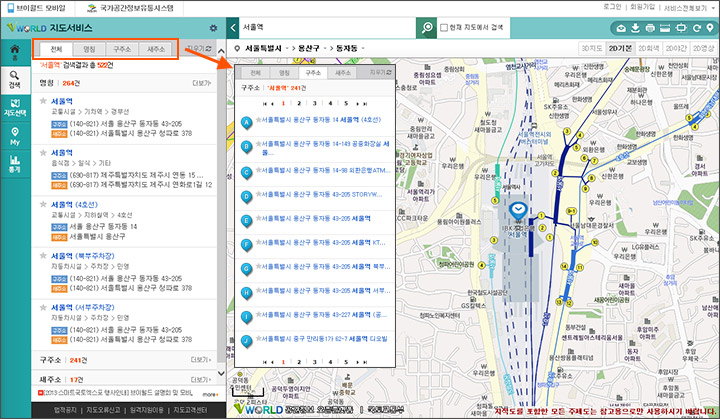Click the printer icon in map toolbar
The height and width of the screenshot is (419, 720).
tap(650, 28)
